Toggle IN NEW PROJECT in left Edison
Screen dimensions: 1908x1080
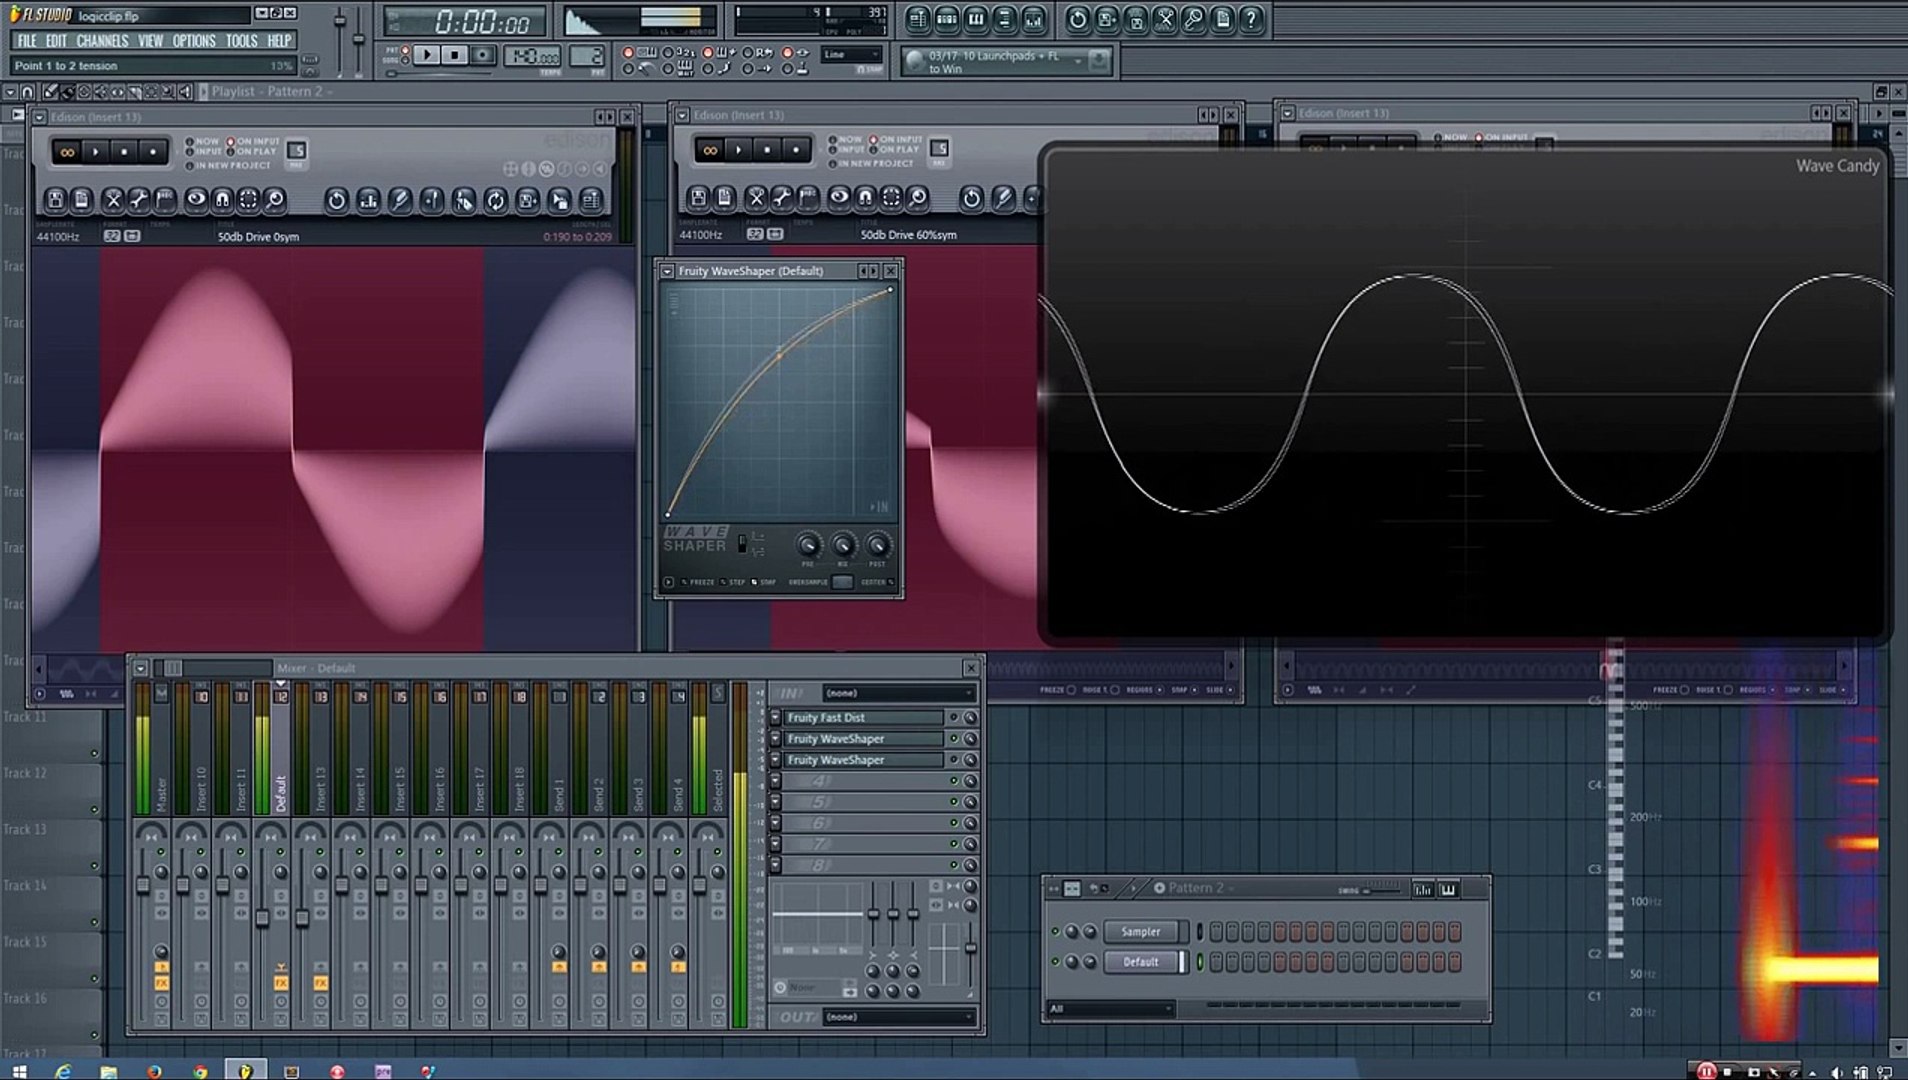[x=228, y=165]
